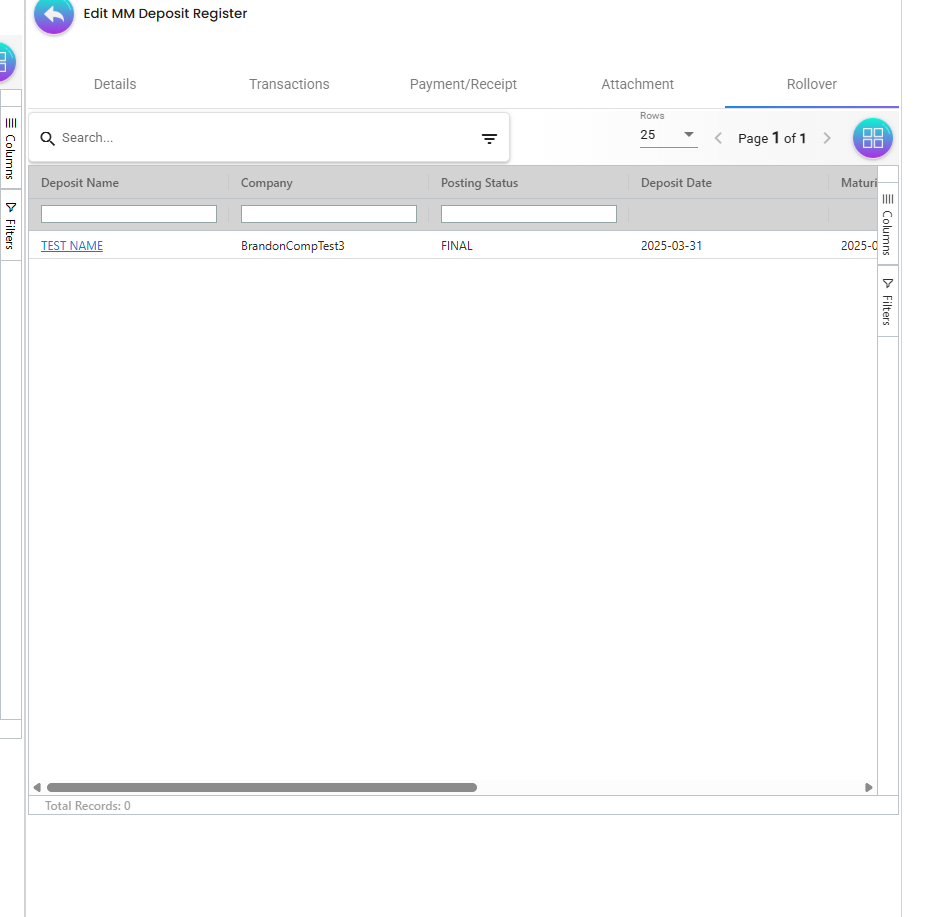This screenshot has width=934, height=917.
Task: Open the filter options in the search bar
Action: click(x=488, y=138)
